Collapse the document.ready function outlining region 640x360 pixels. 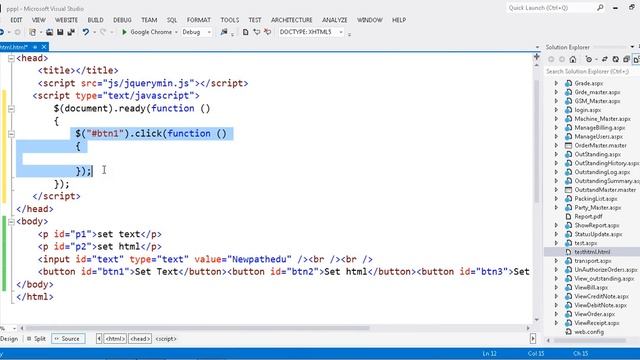[11, 109]
